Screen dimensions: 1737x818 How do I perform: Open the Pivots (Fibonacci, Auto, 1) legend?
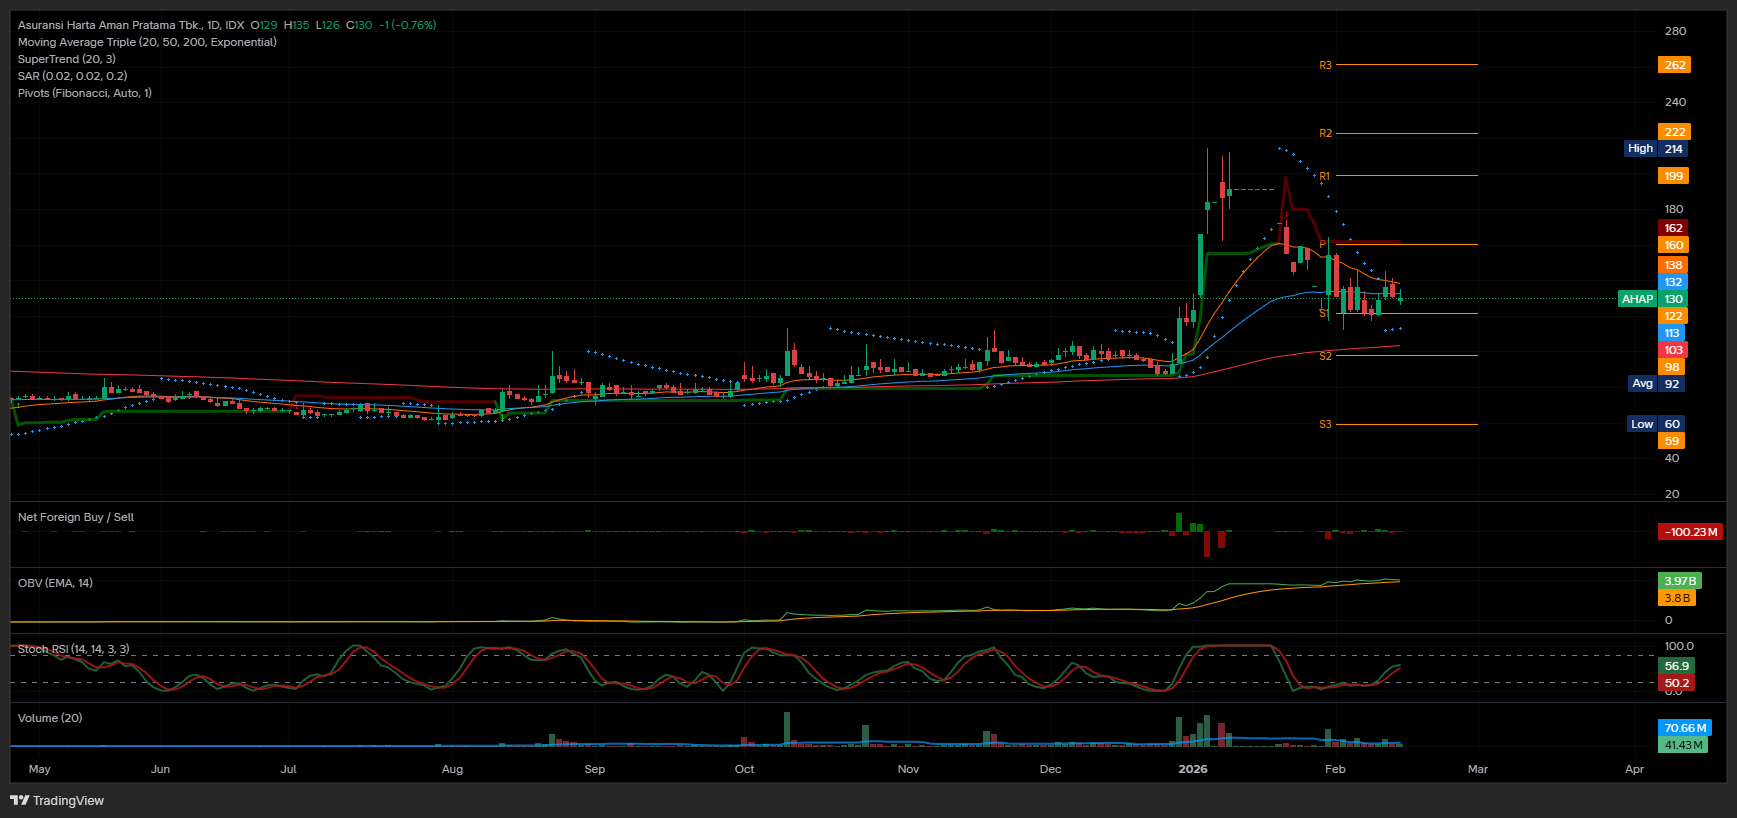(x=85, y=93)
